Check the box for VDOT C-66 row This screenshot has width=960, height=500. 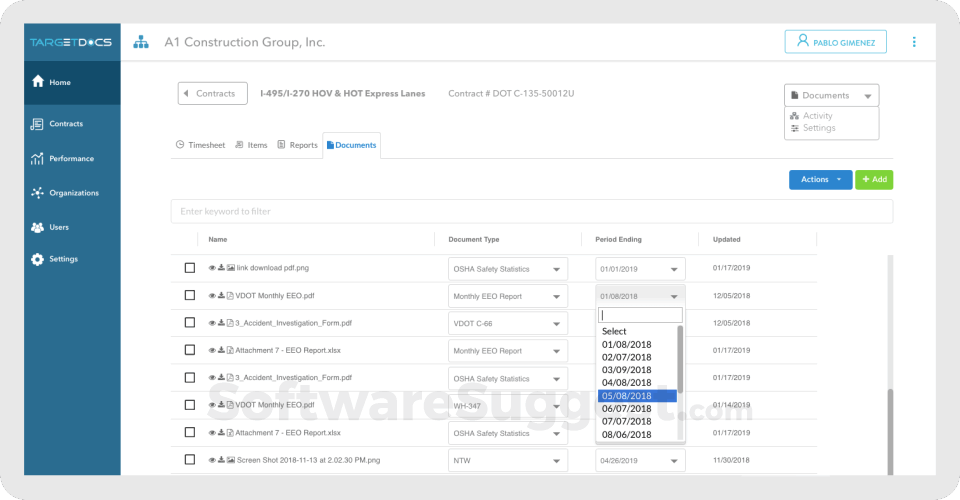click(190, 323)
